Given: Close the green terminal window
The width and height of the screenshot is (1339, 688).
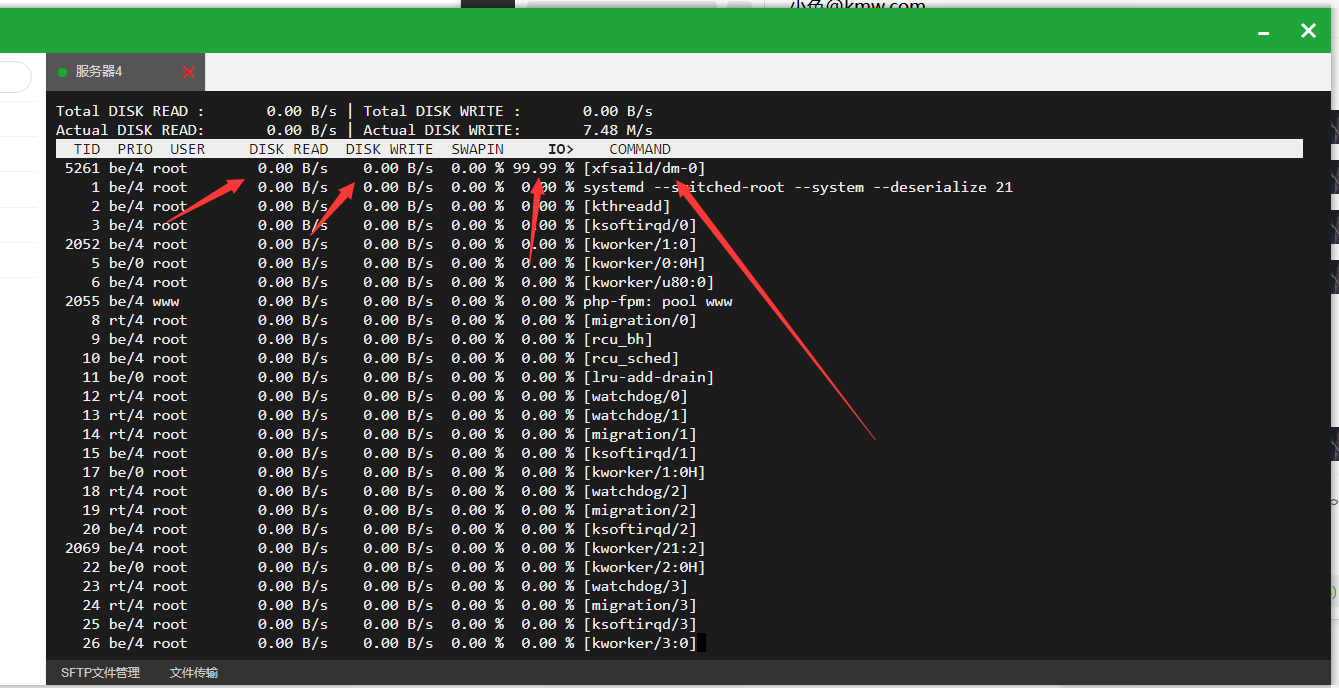Looking at the screenshot, I should point(1308,31).
